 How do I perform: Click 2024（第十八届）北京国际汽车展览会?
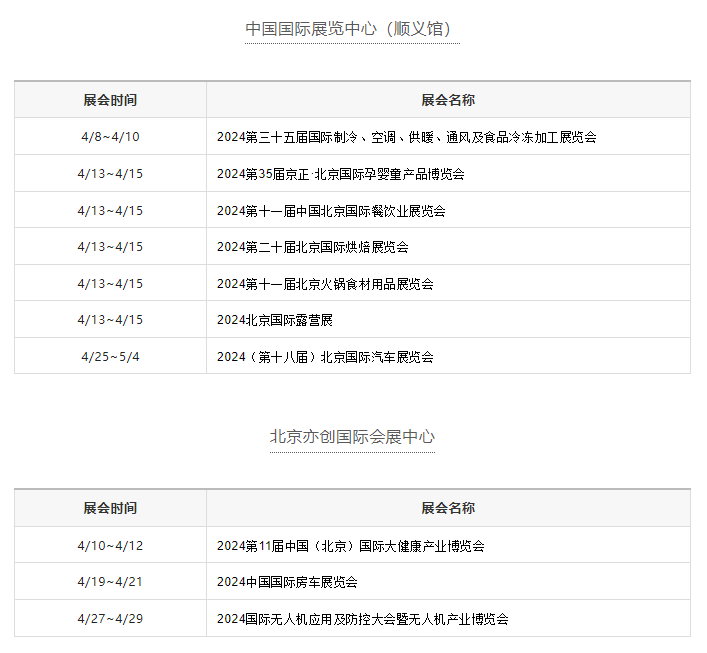325,357
